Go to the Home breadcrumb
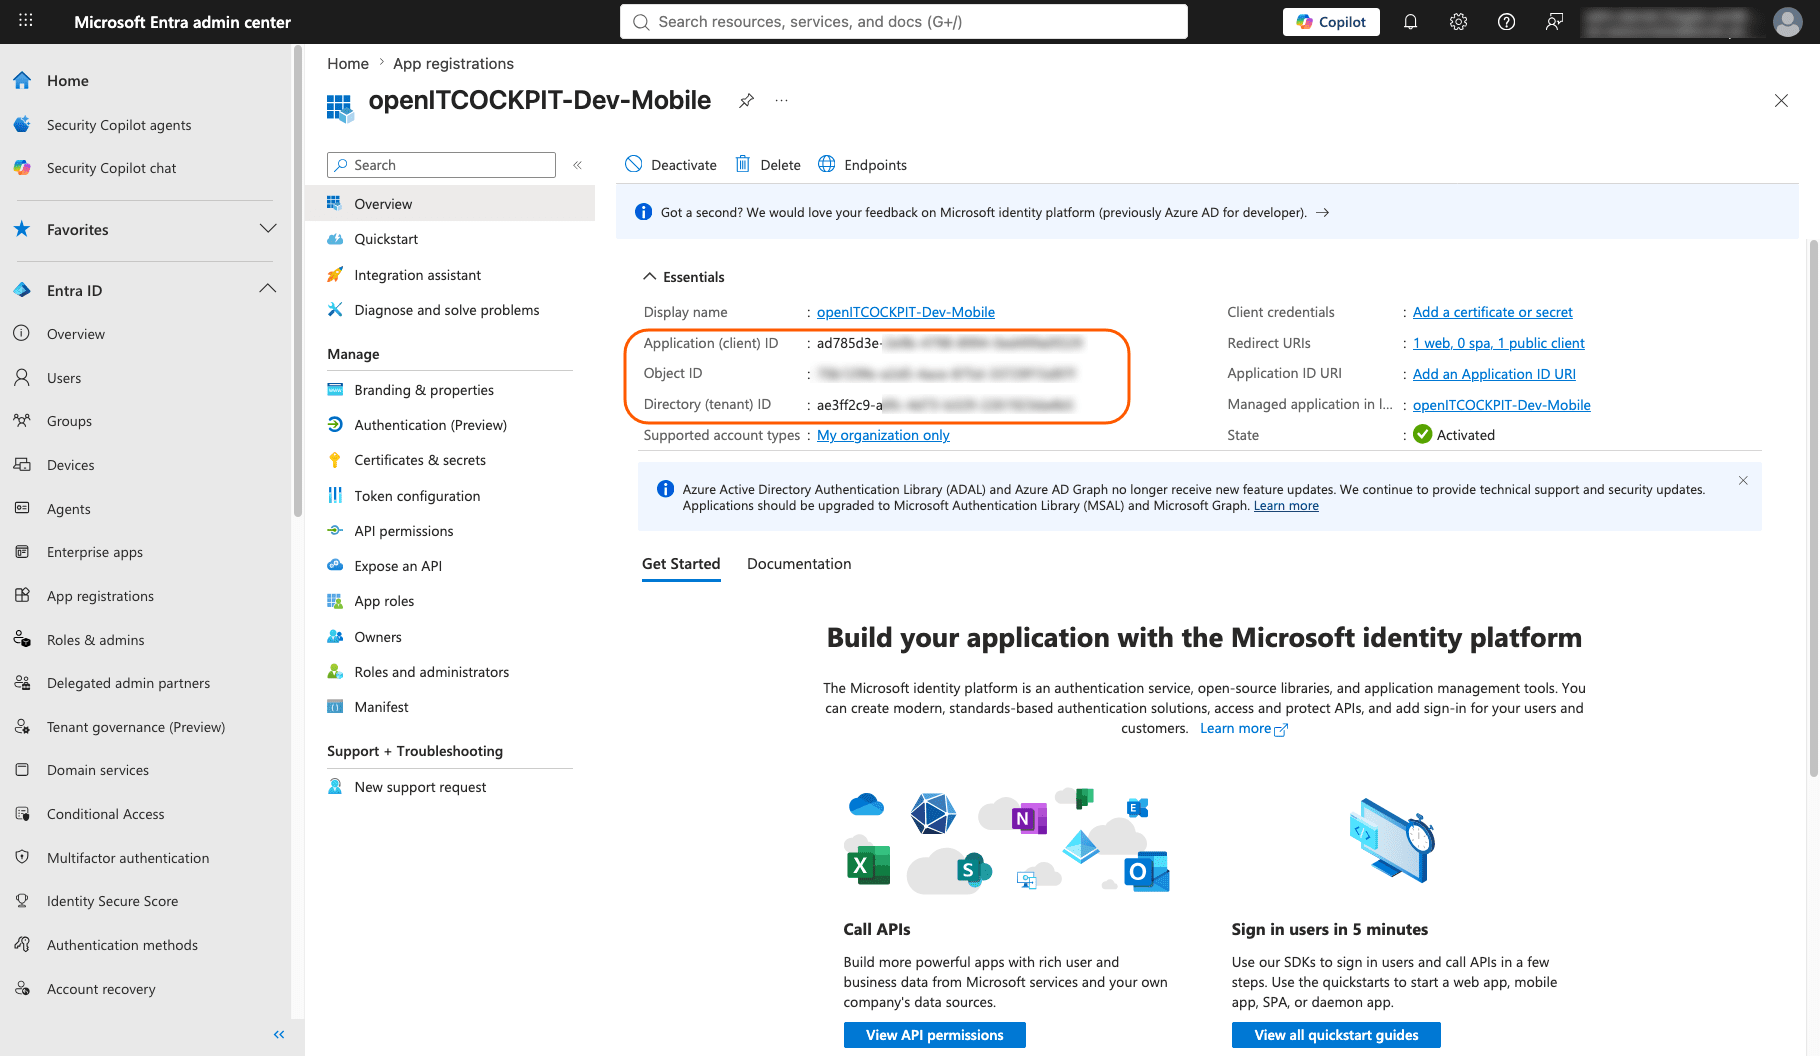Screen dimensions: 1820x1056 pyautogui.click(x=348, y=64)
